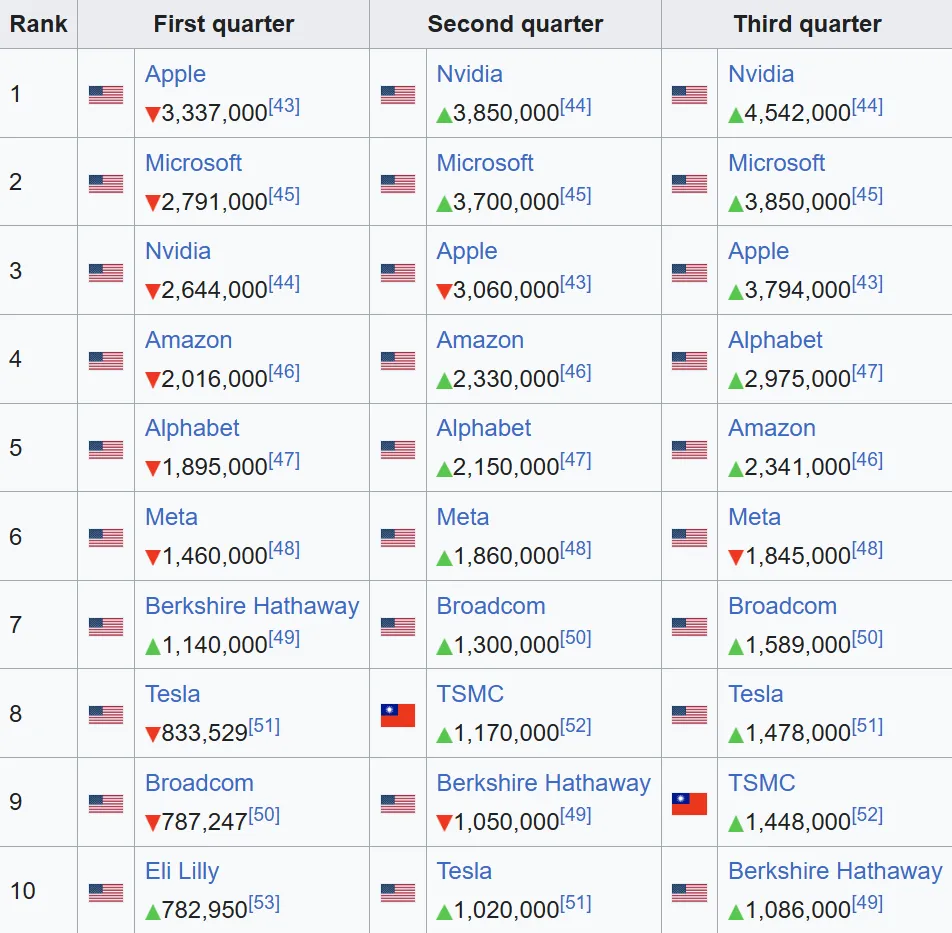Click the US flag beside first-quarter Berkshire Hathaway
This screenshot has width=952, height=933.
coord(106,626)
